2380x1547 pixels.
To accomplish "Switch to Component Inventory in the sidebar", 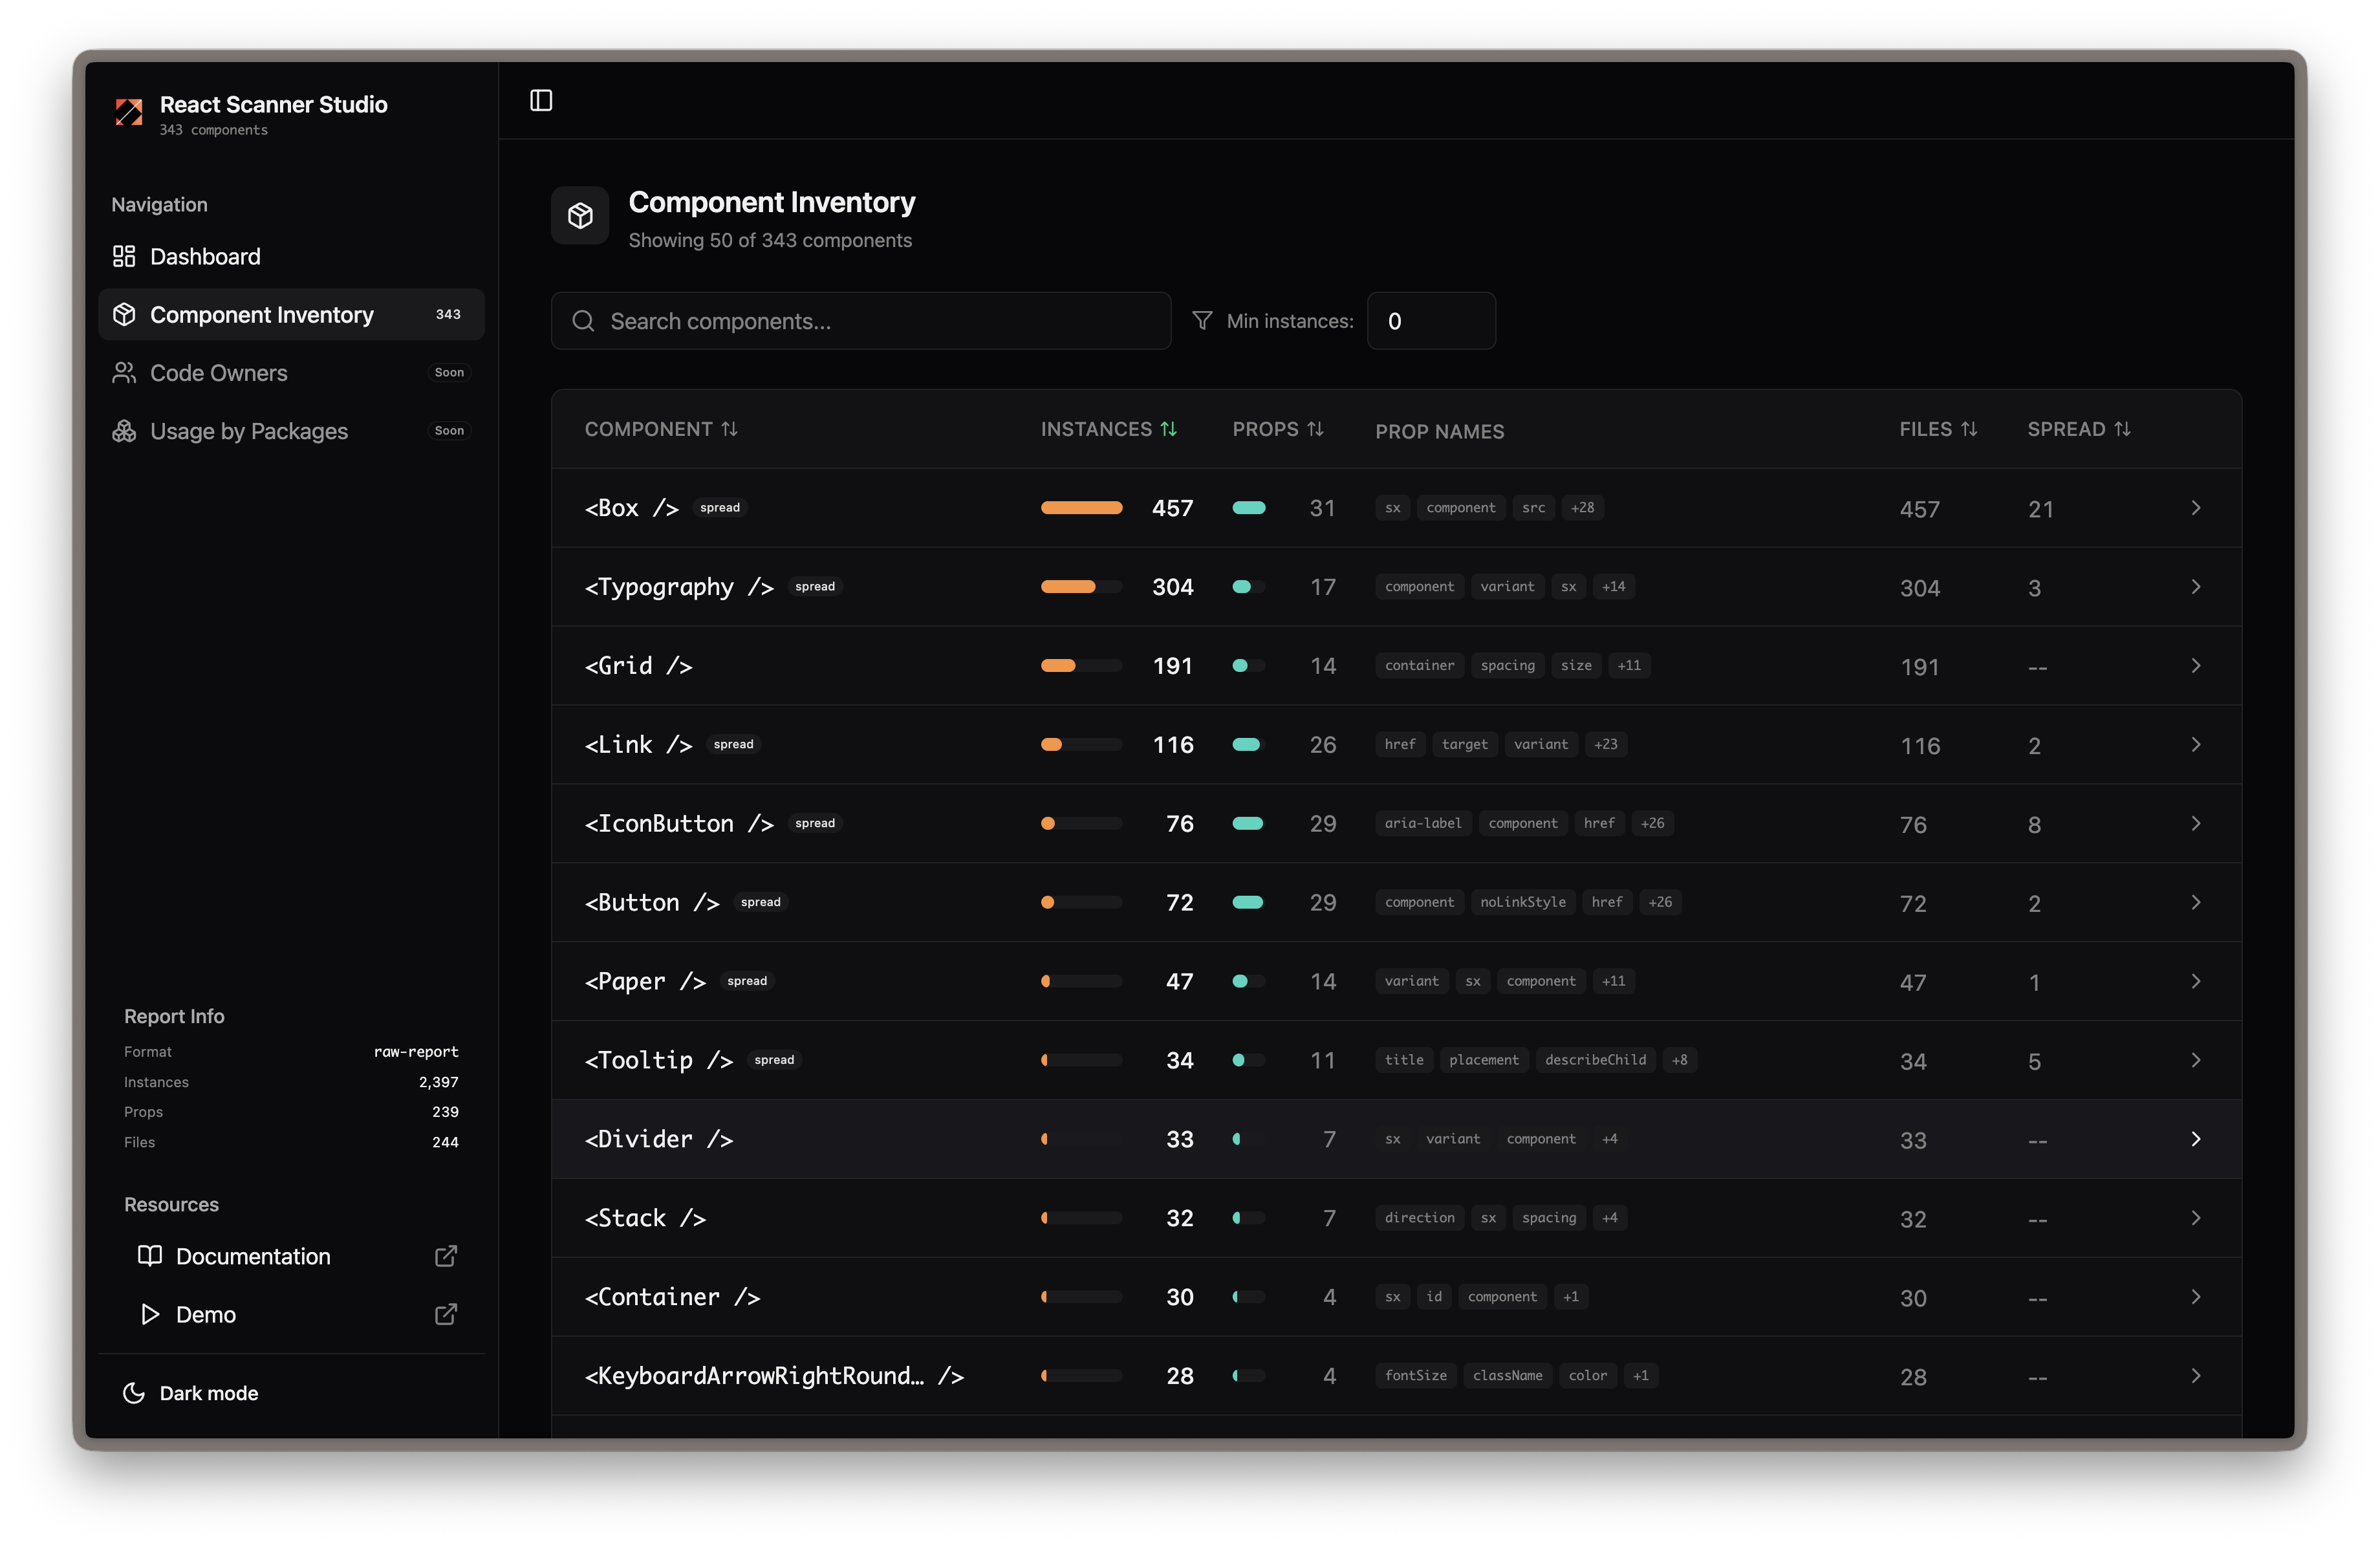I will [x=261, y=314].
